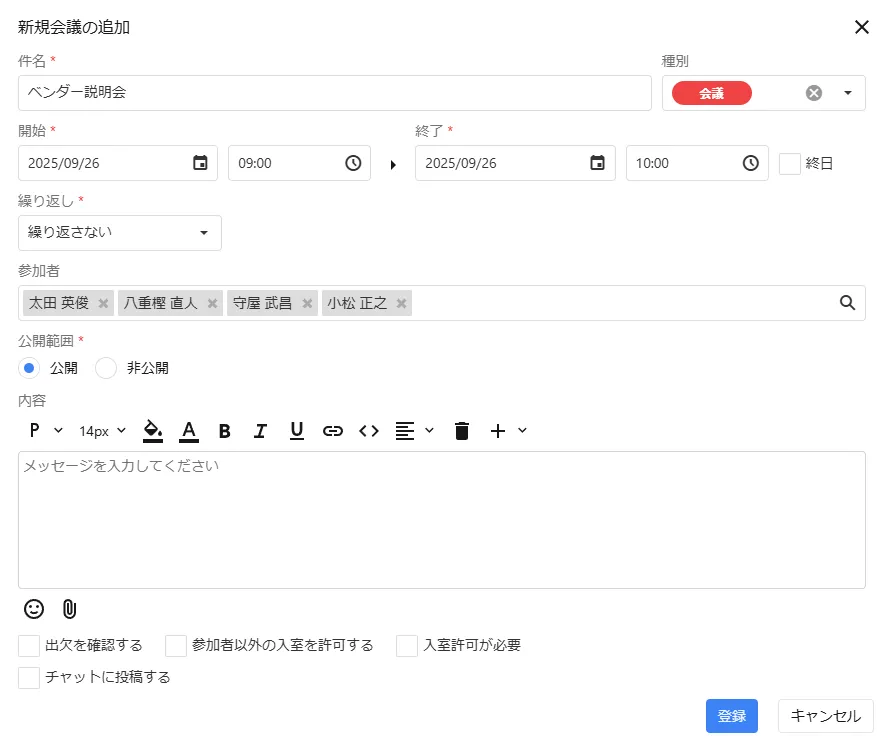Toggle bold text formatting

coord(224,430)
